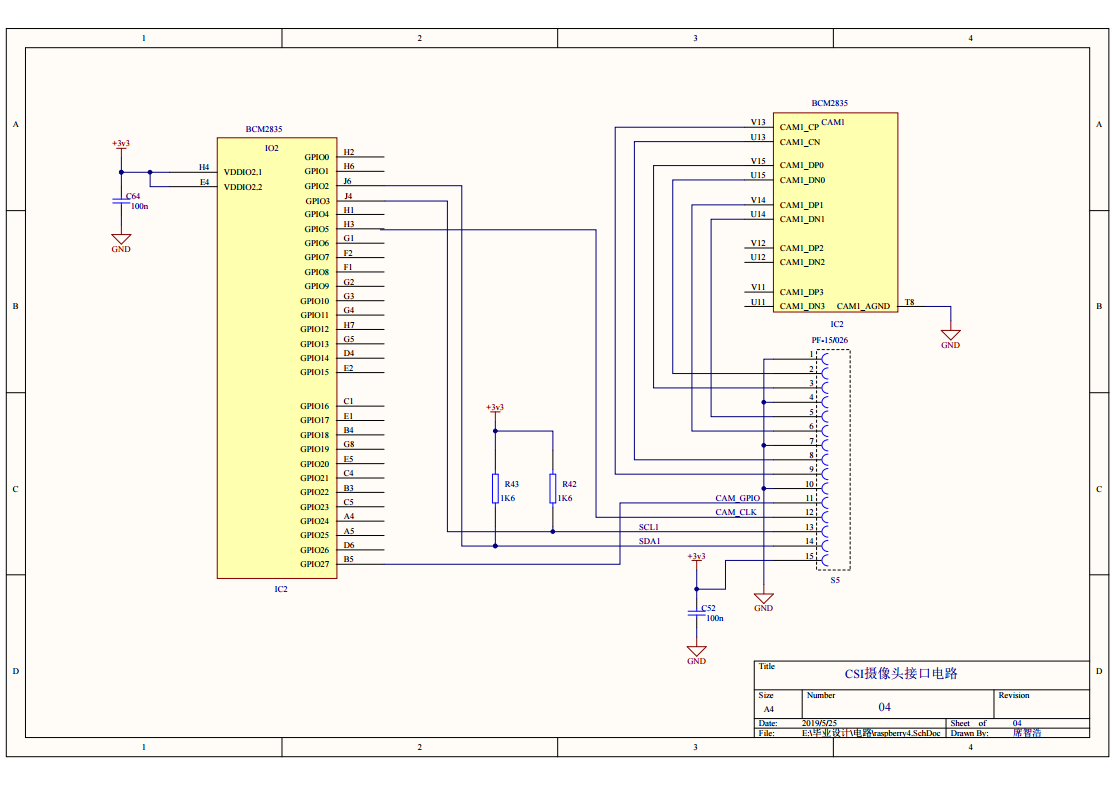Select resistor R42 symbol
Image resolution: width=1116 pixels, height=786 pixels.
[552, 488]
